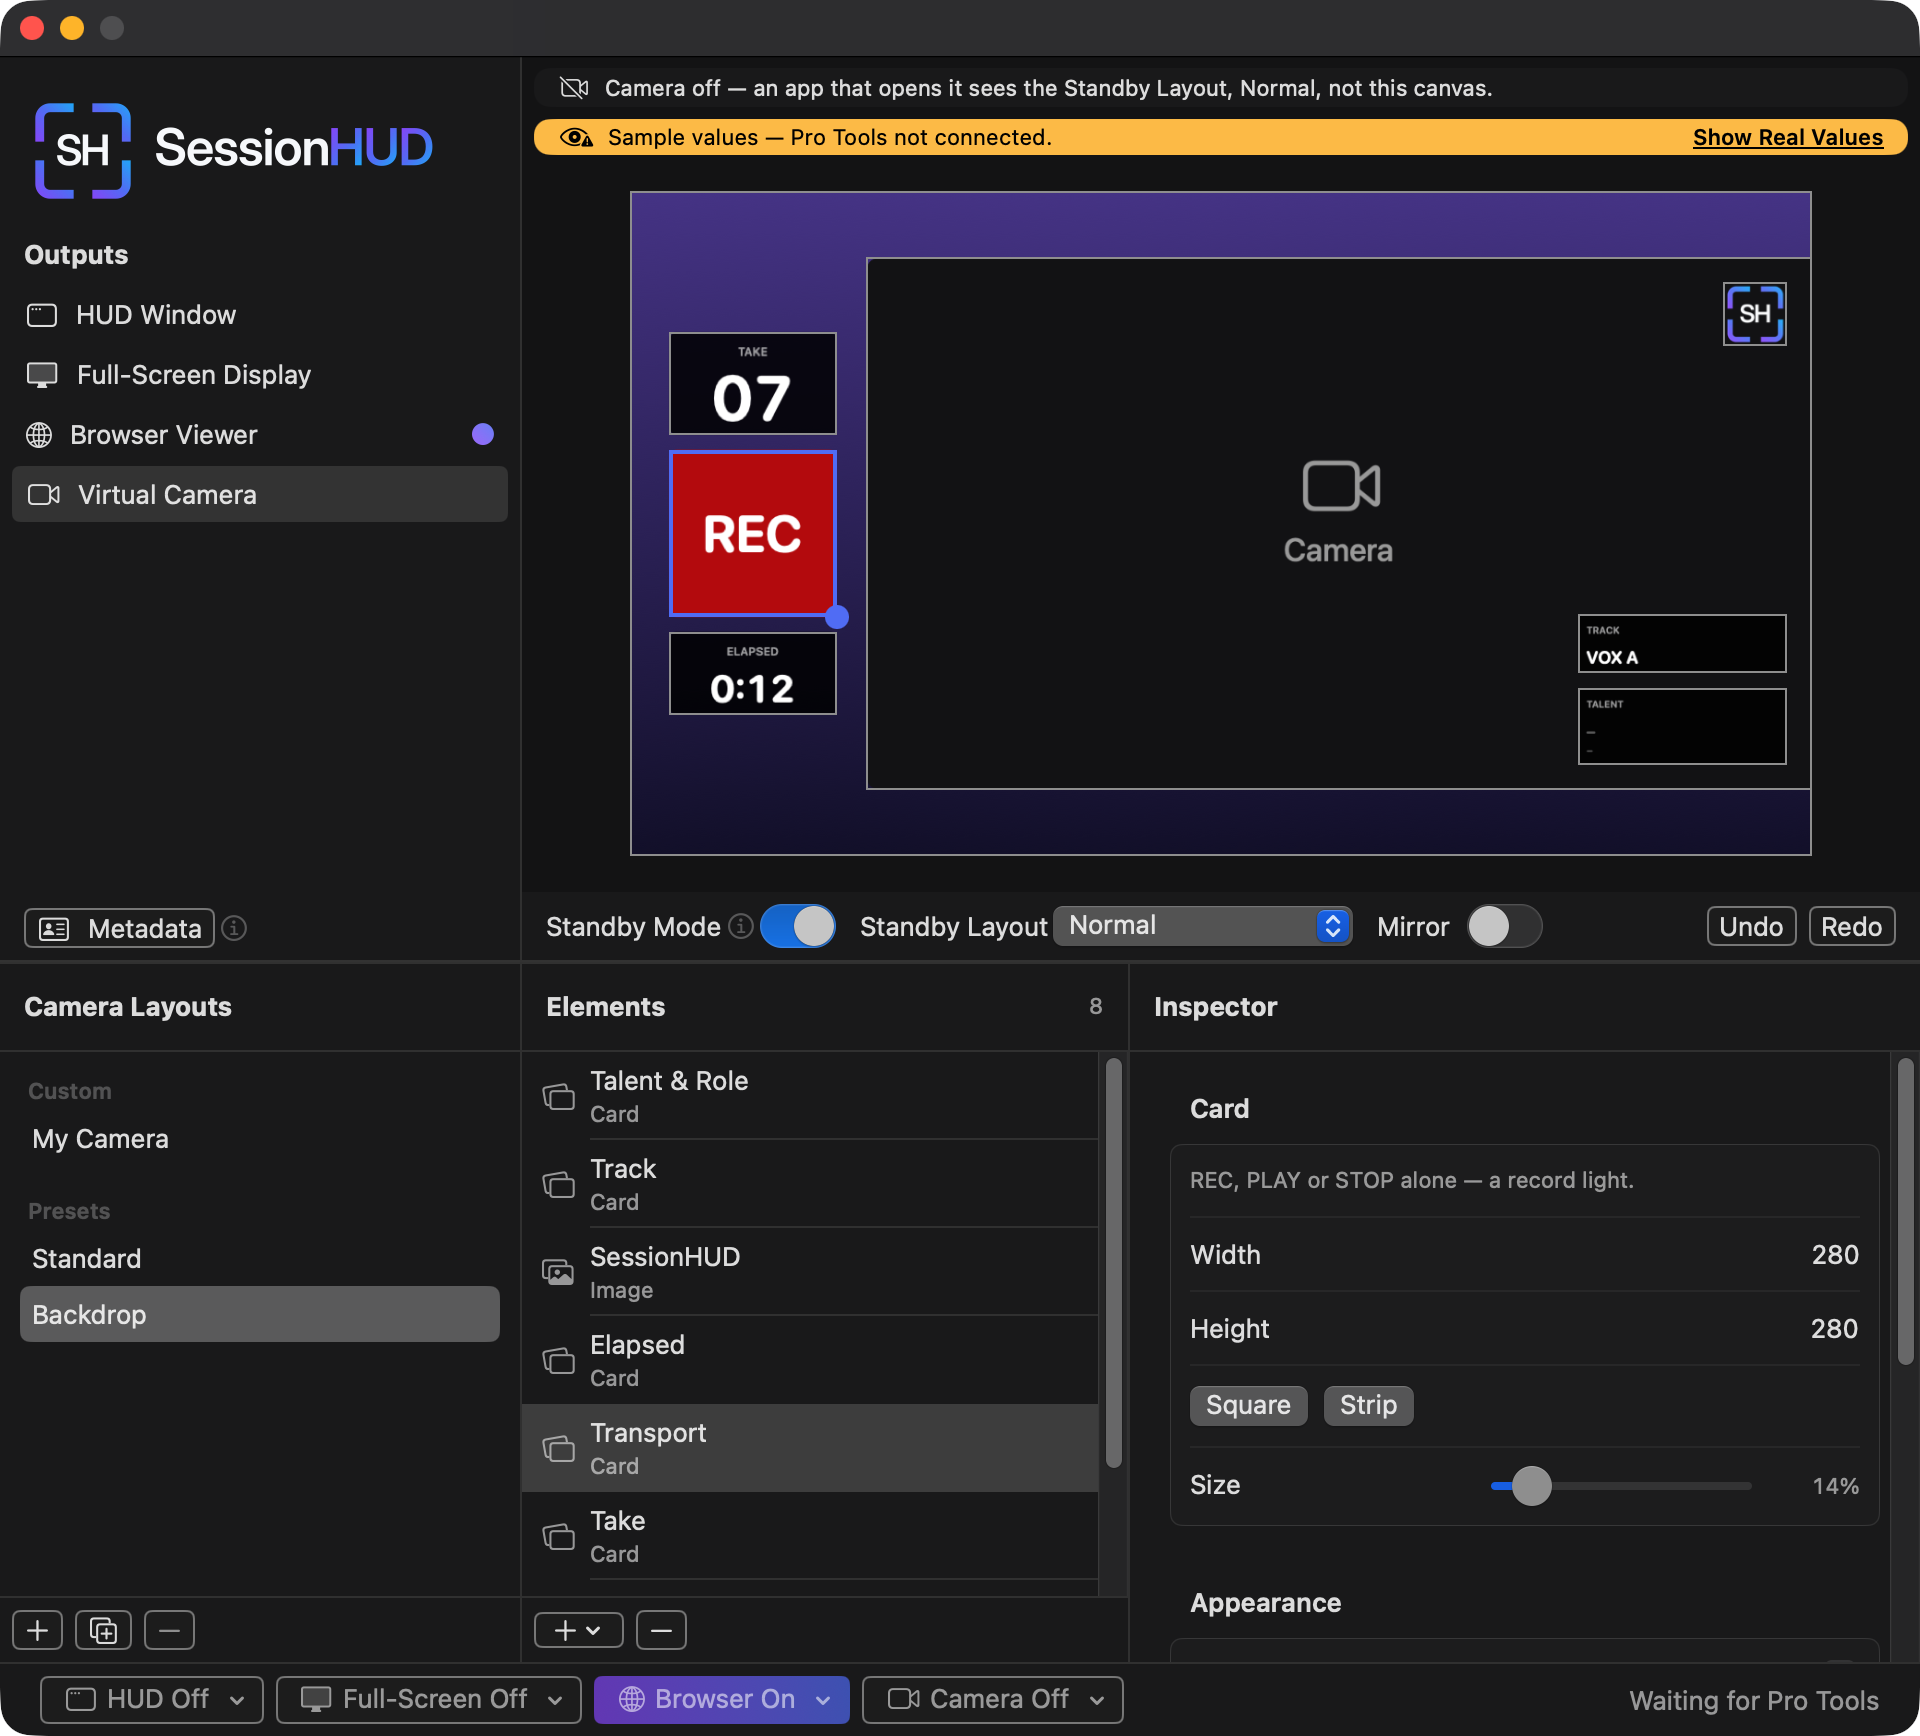Image resolution: width=1920 pixels, height=1736 pixels.
Task: Open the HUD Off dropdown menu
Action: (152, 1700)
